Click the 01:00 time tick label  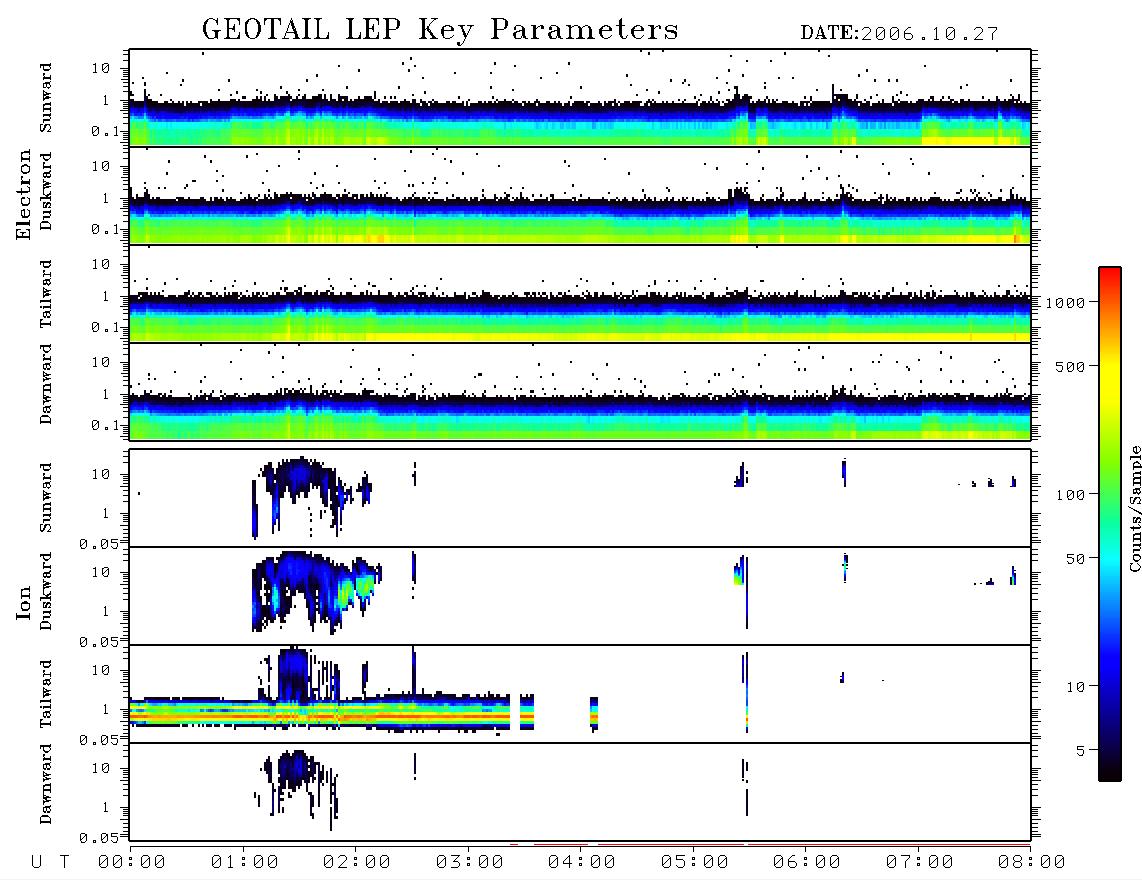coord(245,863)
